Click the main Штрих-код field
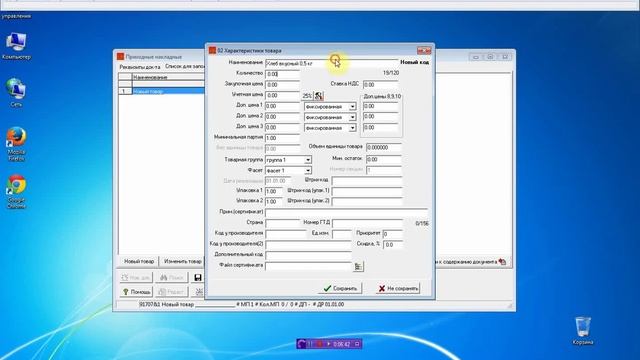The image size is (640, 360). point(367,180)
